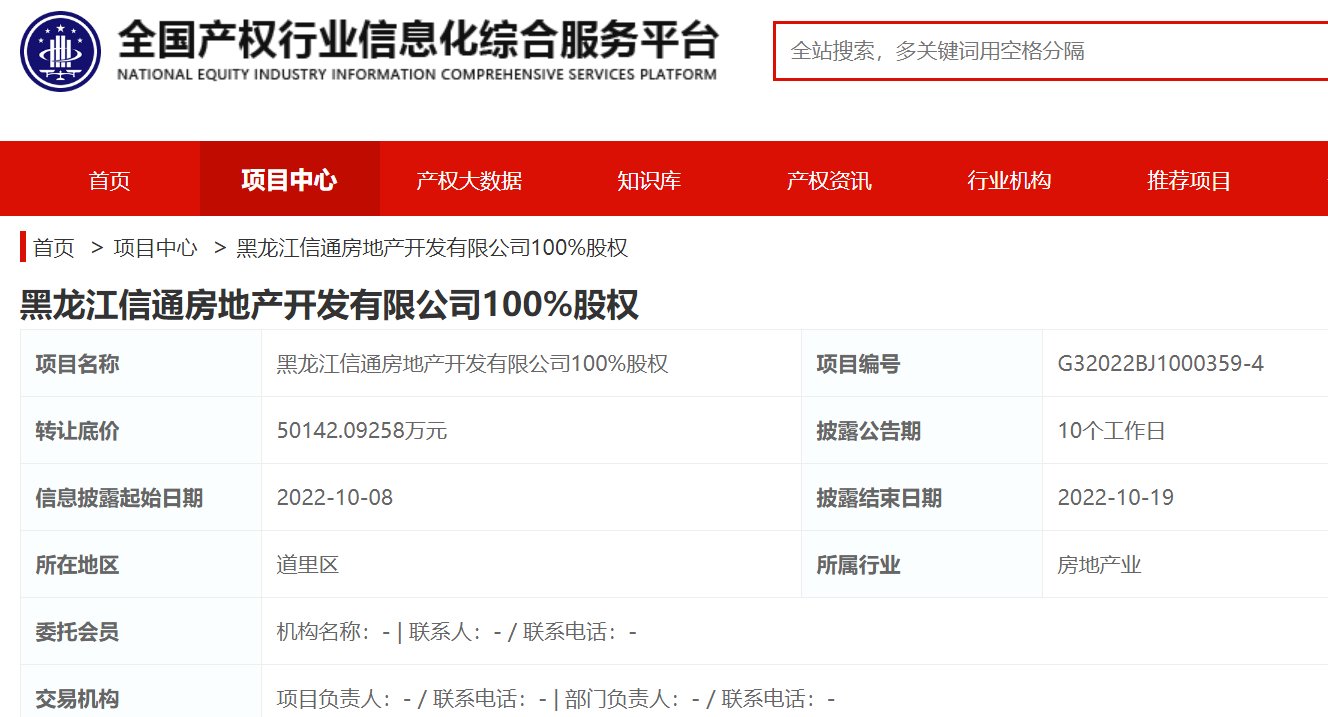Screen dimensions: 1328x717
Task: Click the 首页 breadcrumb link
Action: tap(54, 248)
